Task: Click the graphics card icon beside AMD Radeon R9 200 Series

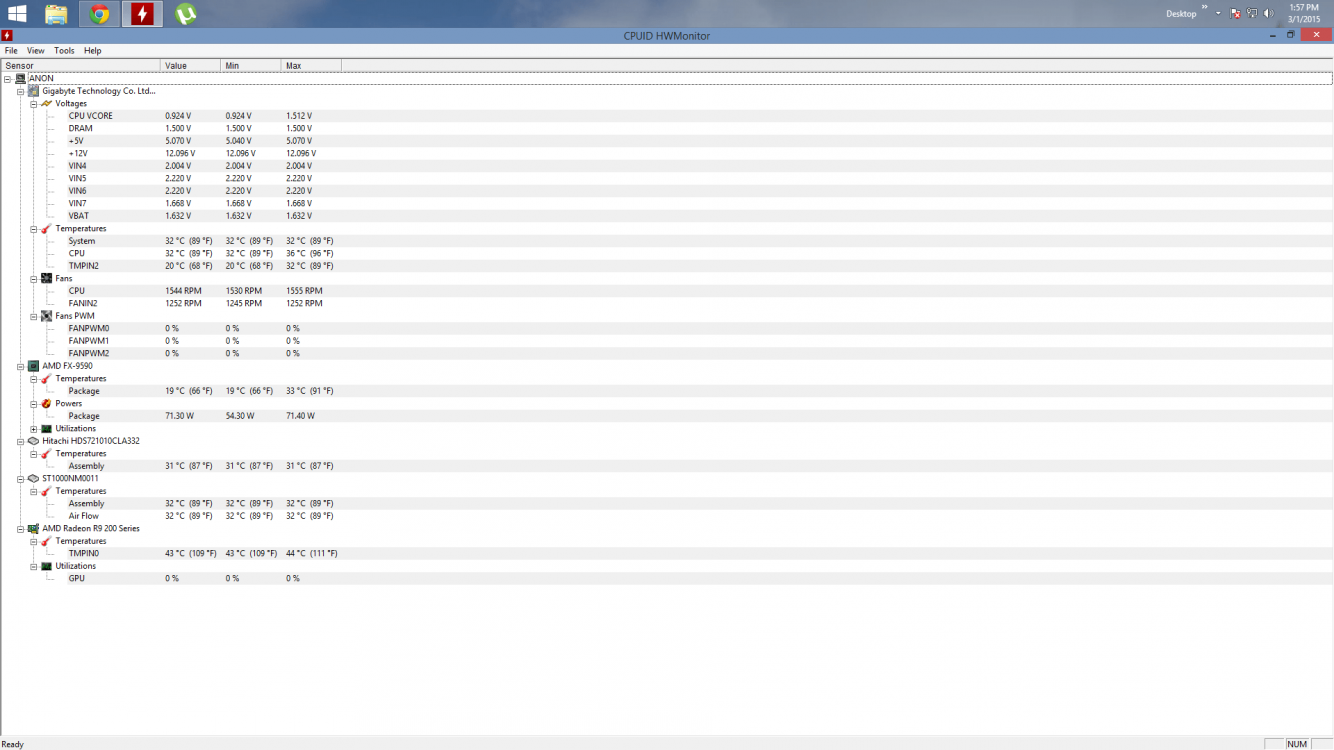Action: point(33,528)
